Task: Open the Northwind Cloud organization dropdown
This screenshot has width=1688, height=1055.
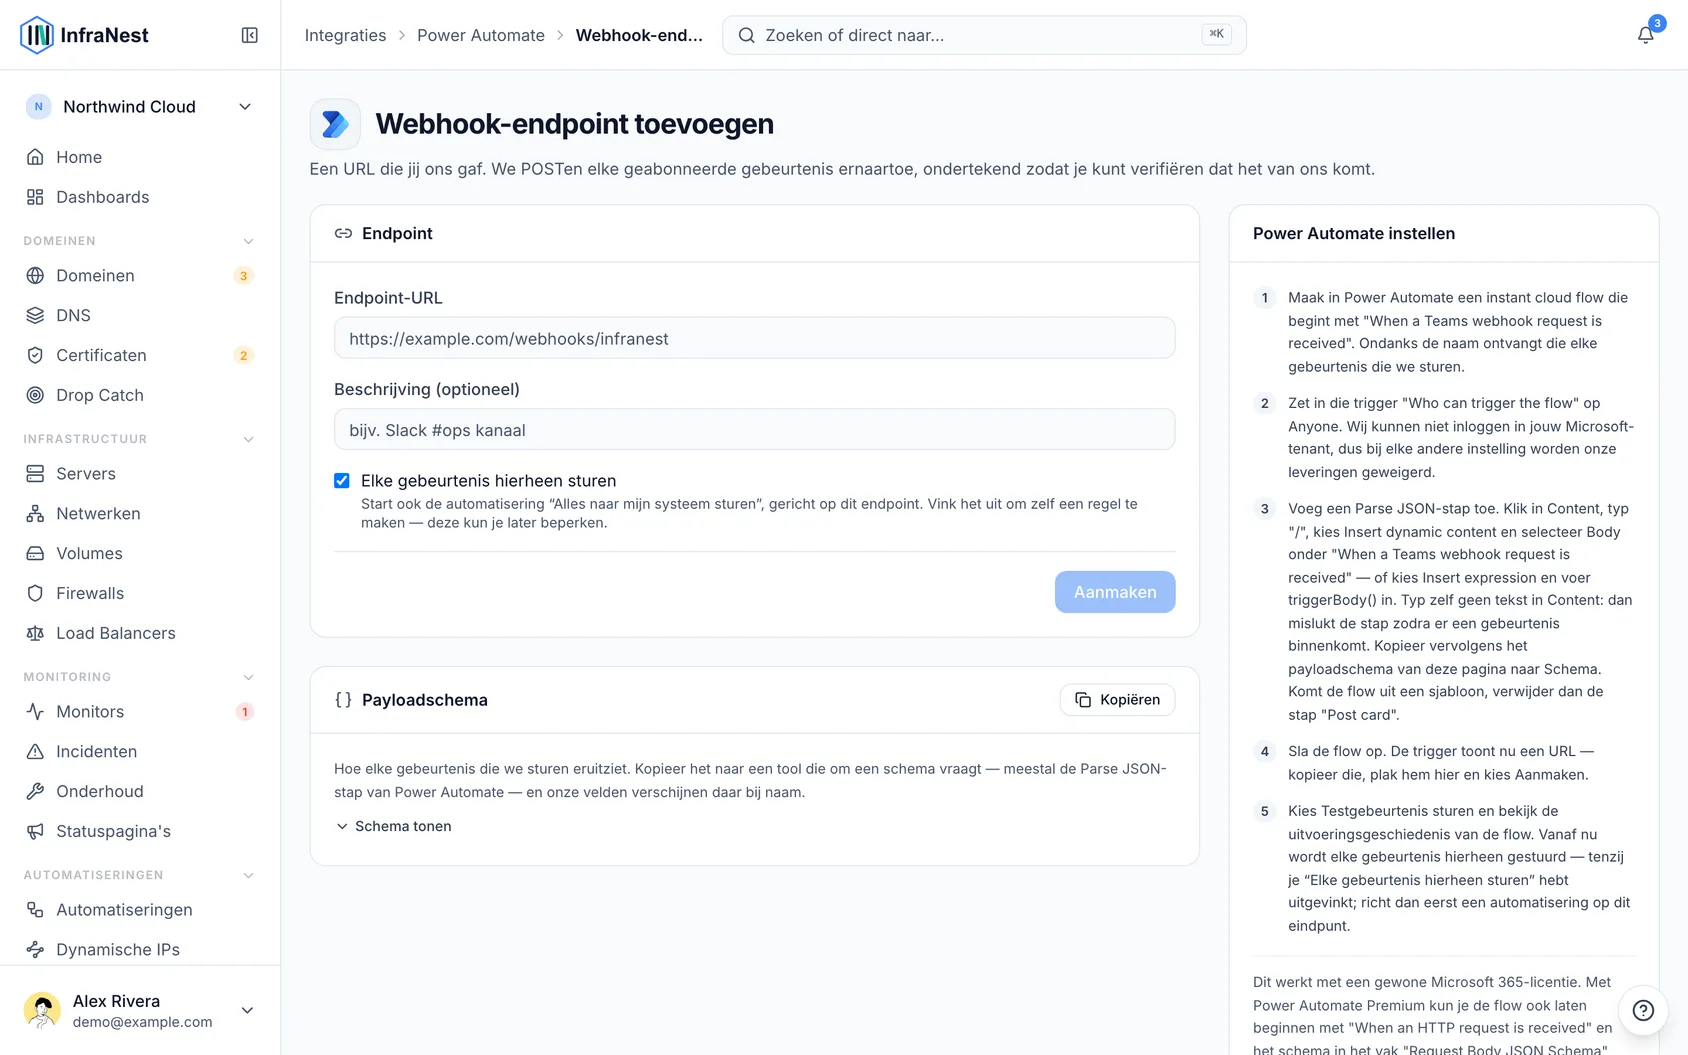Action: [140, 107]
